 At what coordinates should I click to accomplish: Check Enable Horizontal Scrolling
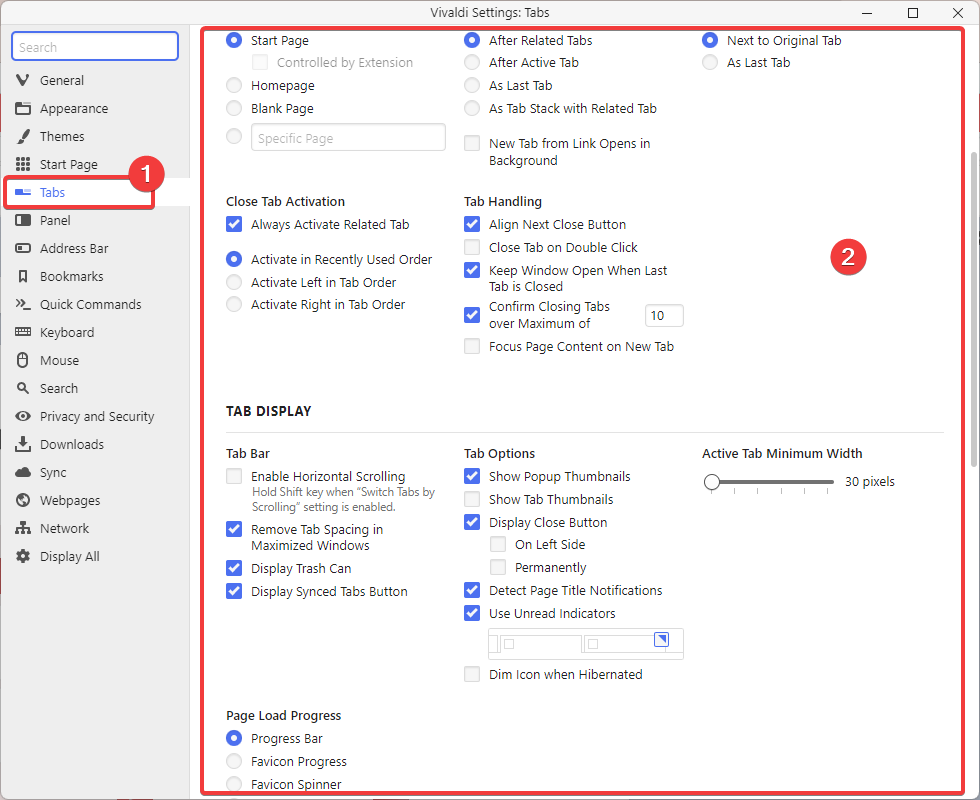pyautogui.click(x=234, y=476)
